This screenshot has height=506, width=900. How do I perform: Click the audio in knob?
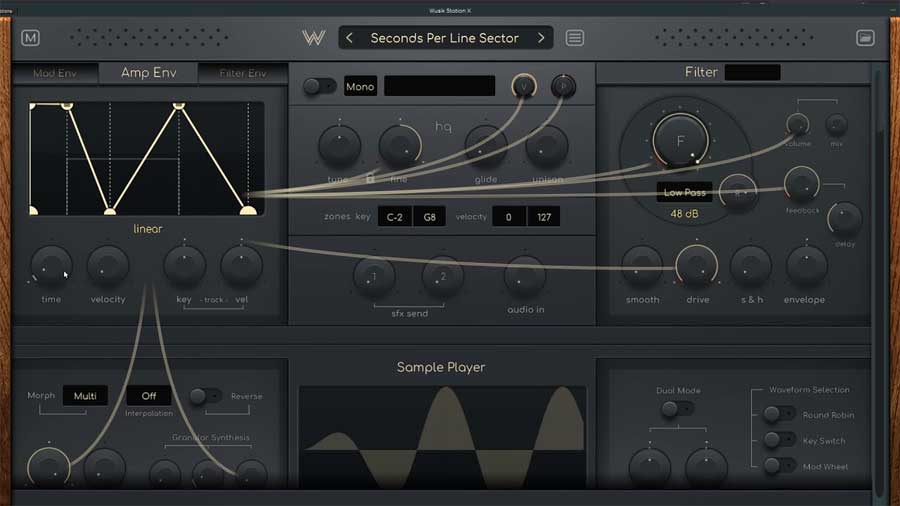pyautogui.click(x=525, y=277)
